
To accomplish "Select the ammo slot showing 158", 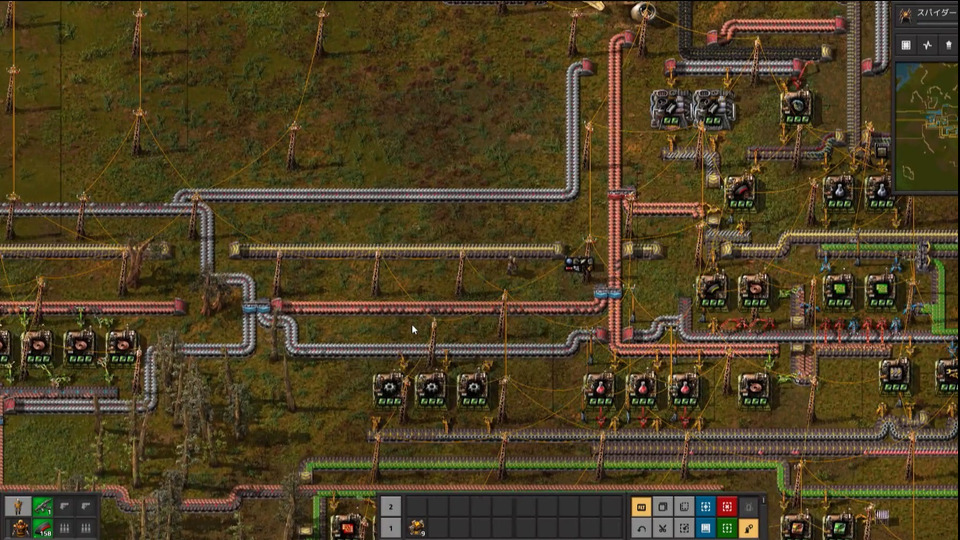I will [x=43, y=528].
